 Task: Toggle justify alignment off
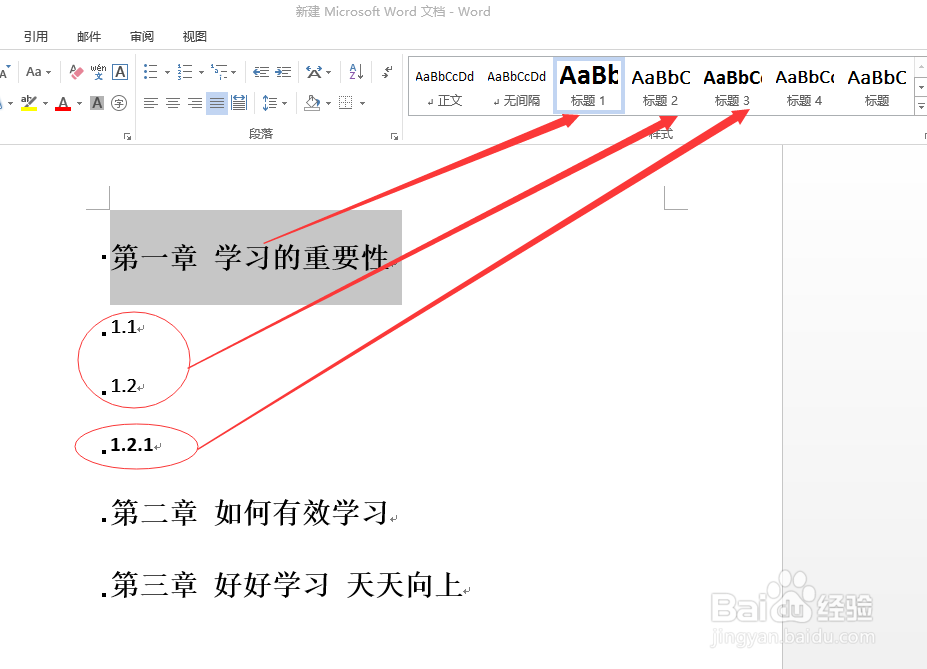click(215, 103)
